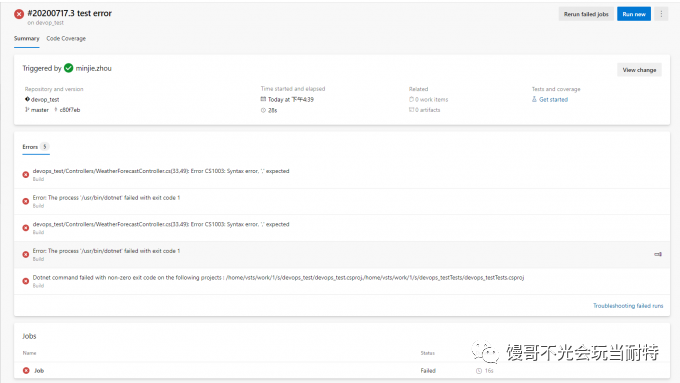Click the Status column header in Jobs
680x383 pixels.
[x=428, y=353]
